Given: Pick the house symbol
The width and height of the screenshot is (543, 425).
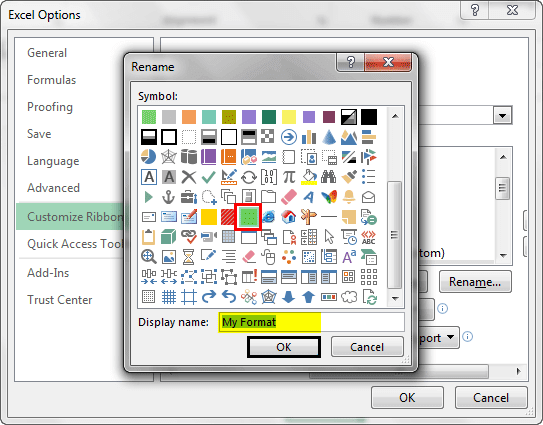Looking at the screenshot, I should pyautogui.click(x=288, y=217).
